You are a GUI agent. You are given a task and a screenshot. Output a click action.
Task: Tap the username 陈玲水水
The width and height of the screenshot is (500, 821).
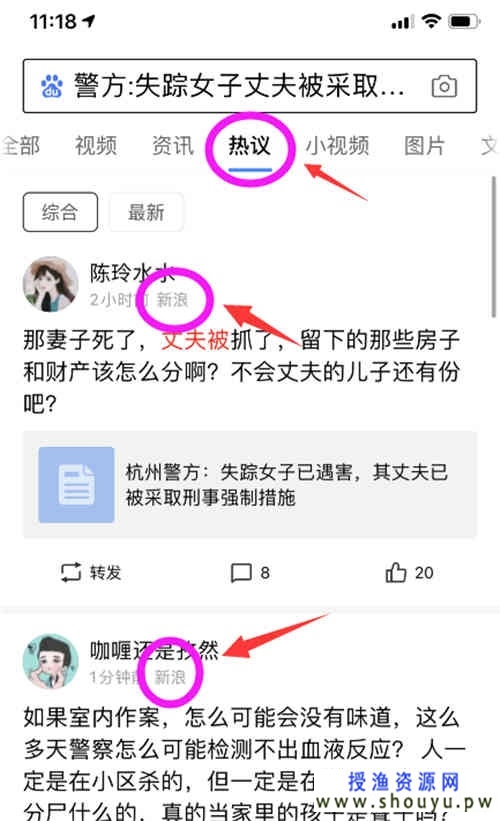coord(132,273)
